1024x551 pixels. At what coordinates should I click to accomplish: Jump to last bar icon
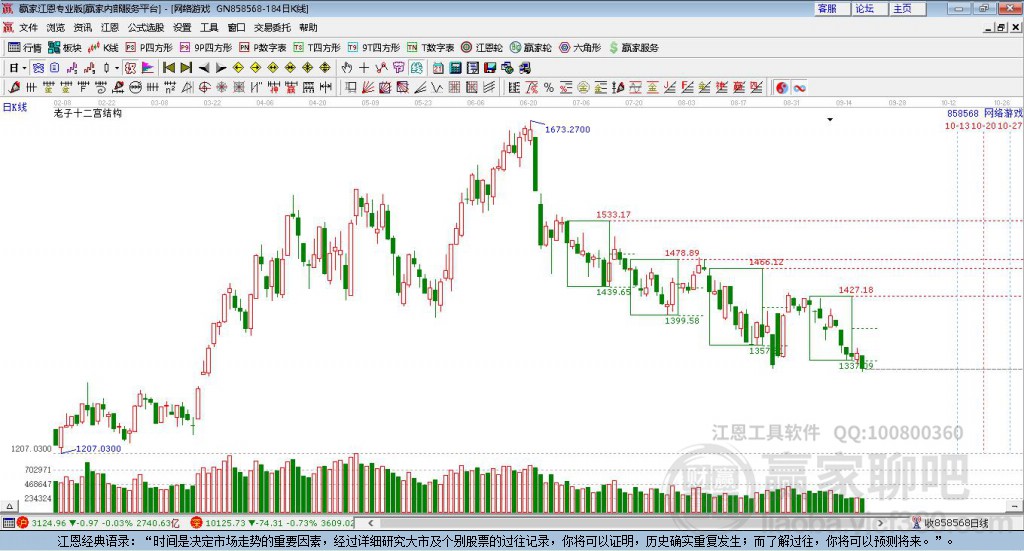(186, 68)
